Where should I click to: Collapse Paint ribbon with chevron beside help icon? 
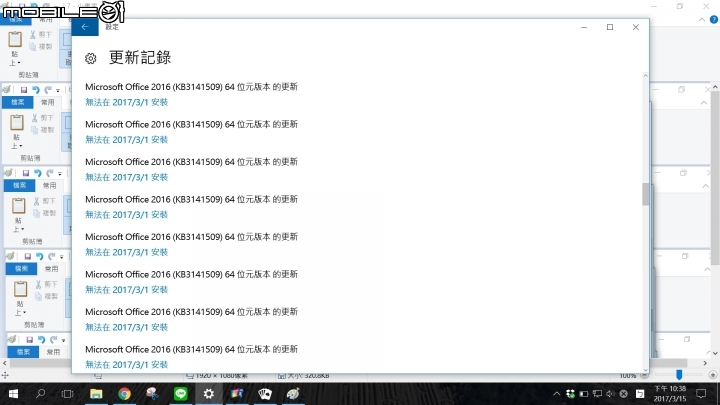coord(702,20)
